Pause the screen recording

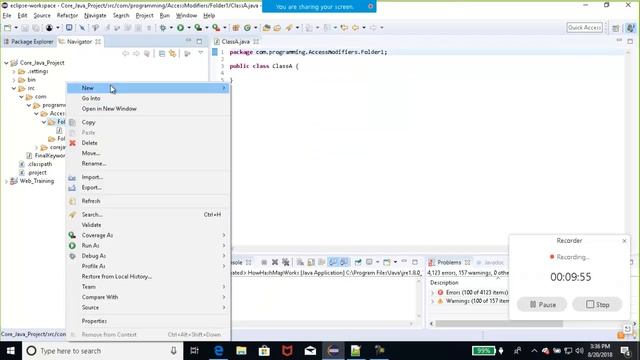pyautogui.click(x=542, y=304)
